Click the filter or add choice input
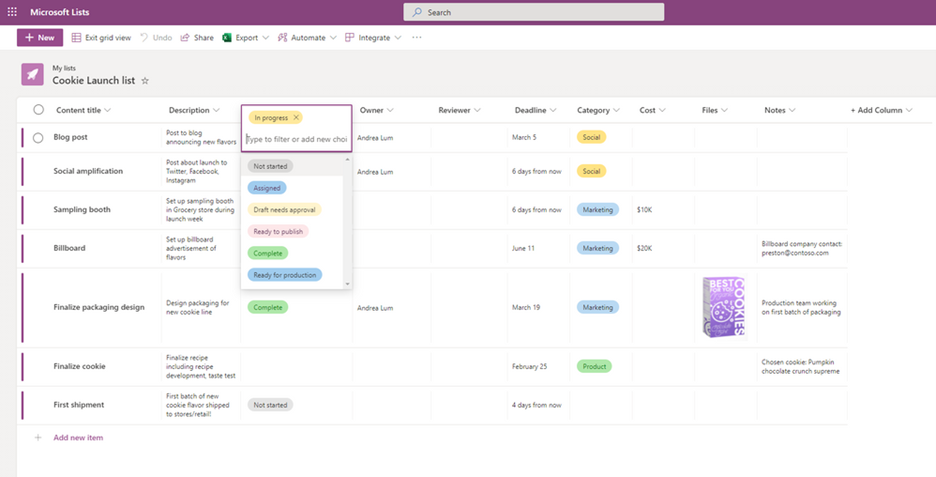Screen dimensions: 936x477 coord(297,139)
